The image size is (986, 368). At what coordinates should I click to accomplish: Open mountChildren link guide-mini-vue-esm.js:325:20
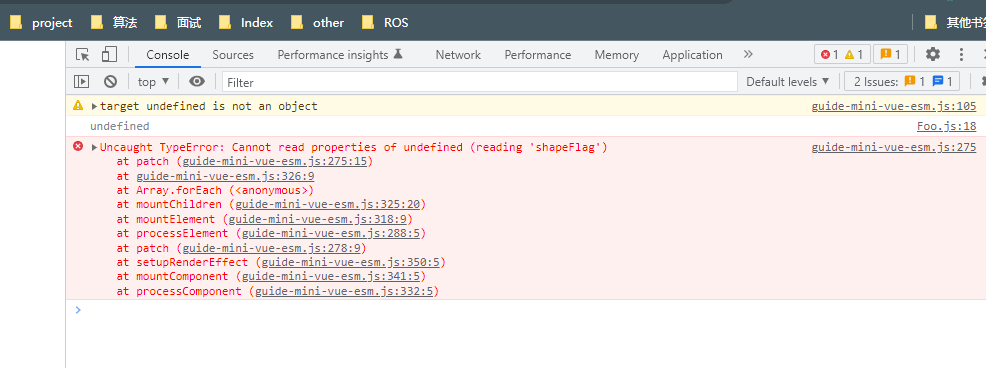328,204
